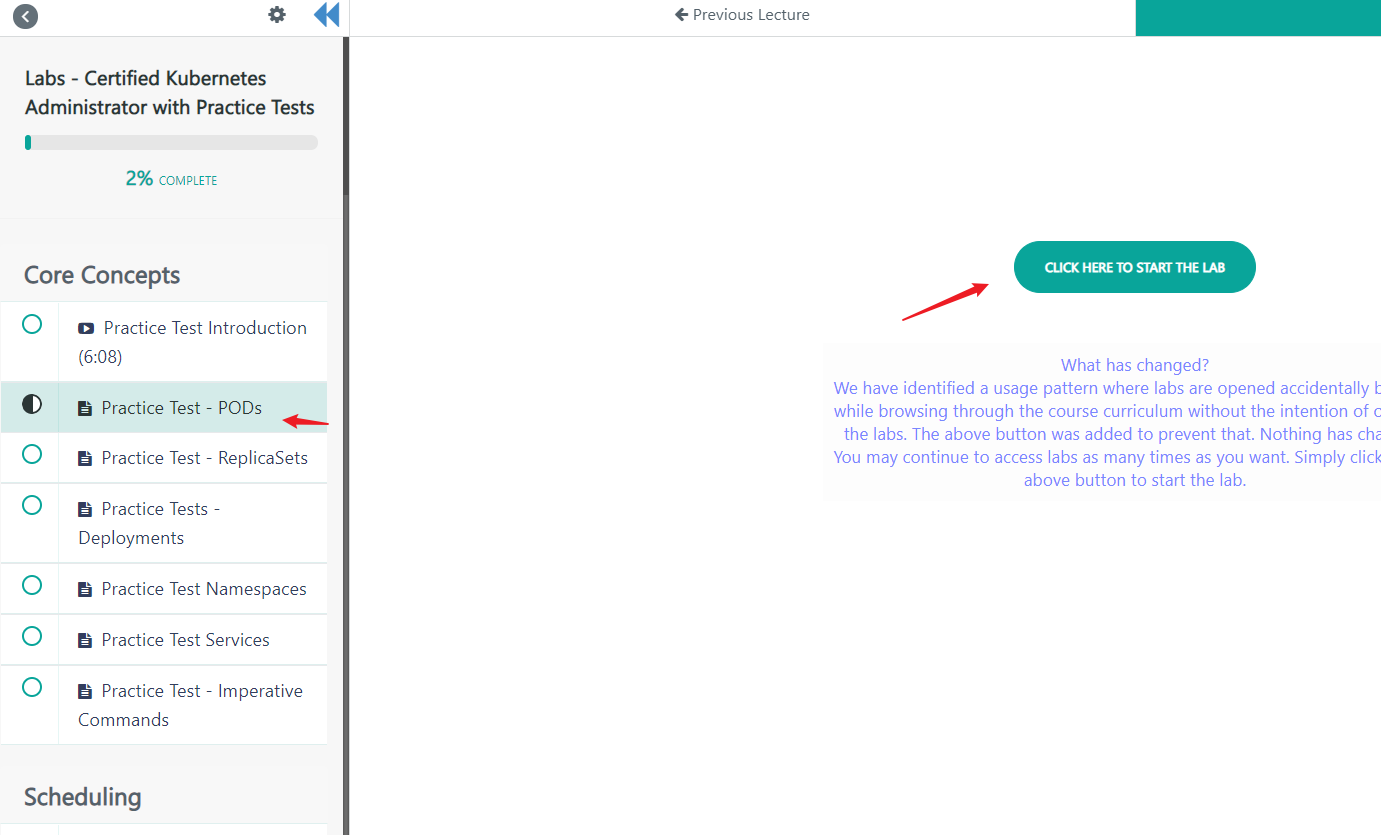Toggle completion circle for Deployments tests
Image resolution: width=1381 pixels, height=835 pixels.
(x=32, y=505)
